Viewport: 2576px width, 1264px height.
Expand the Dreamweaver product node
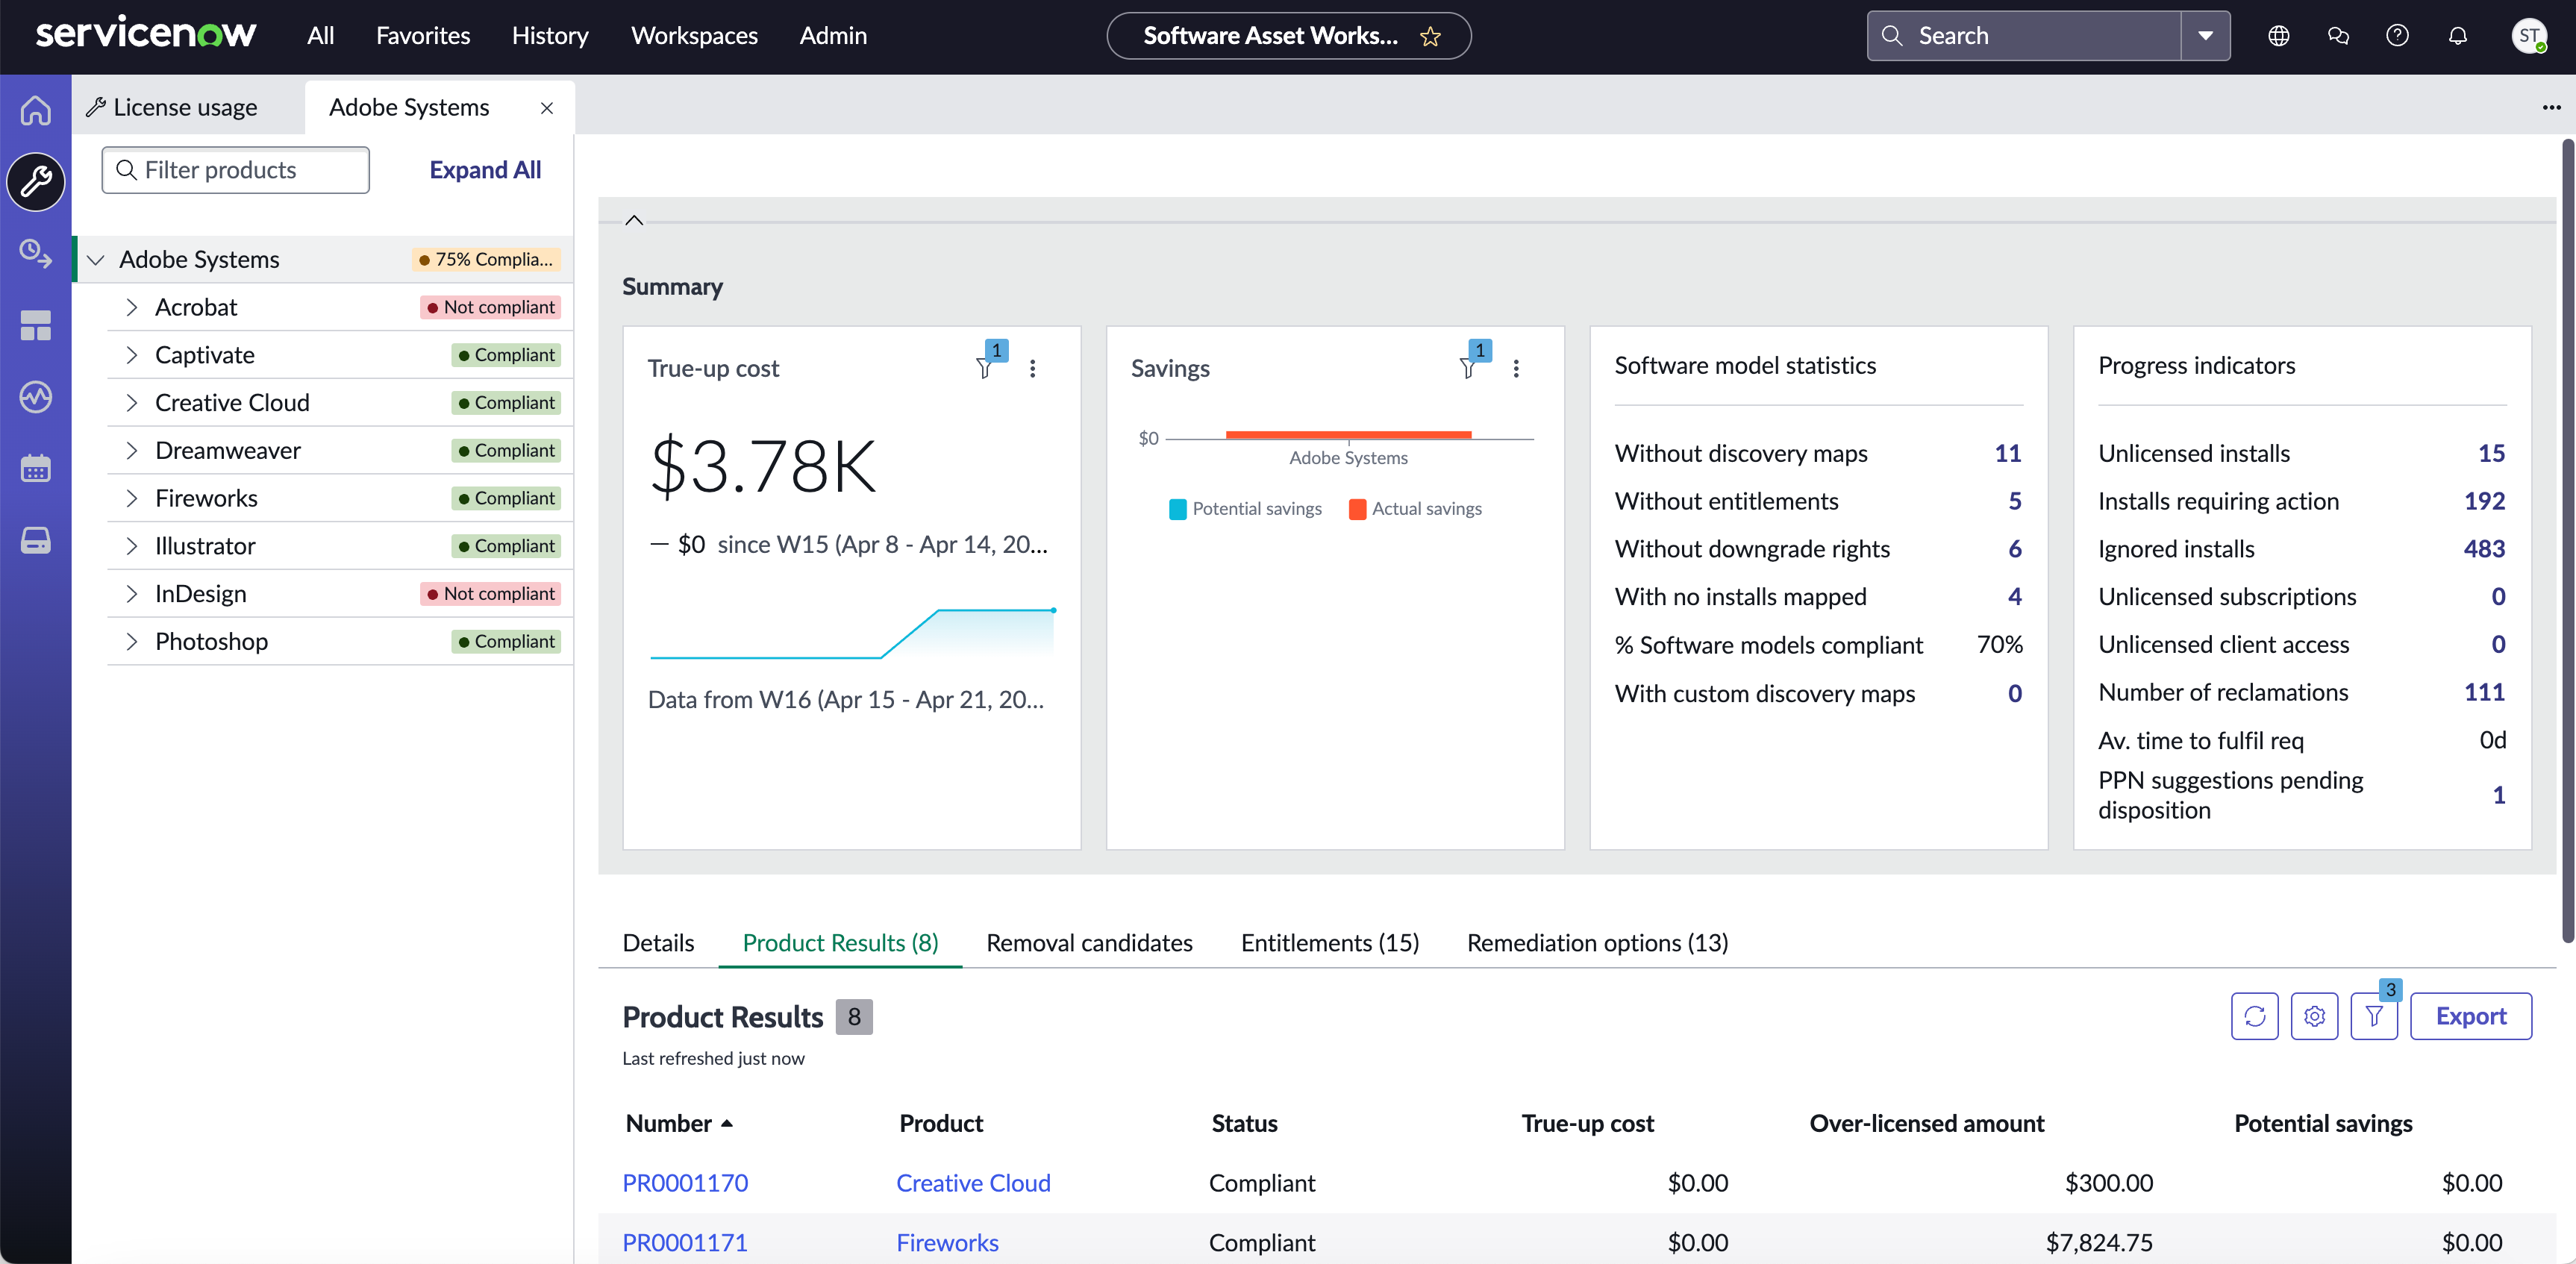(x=131, y=451)
